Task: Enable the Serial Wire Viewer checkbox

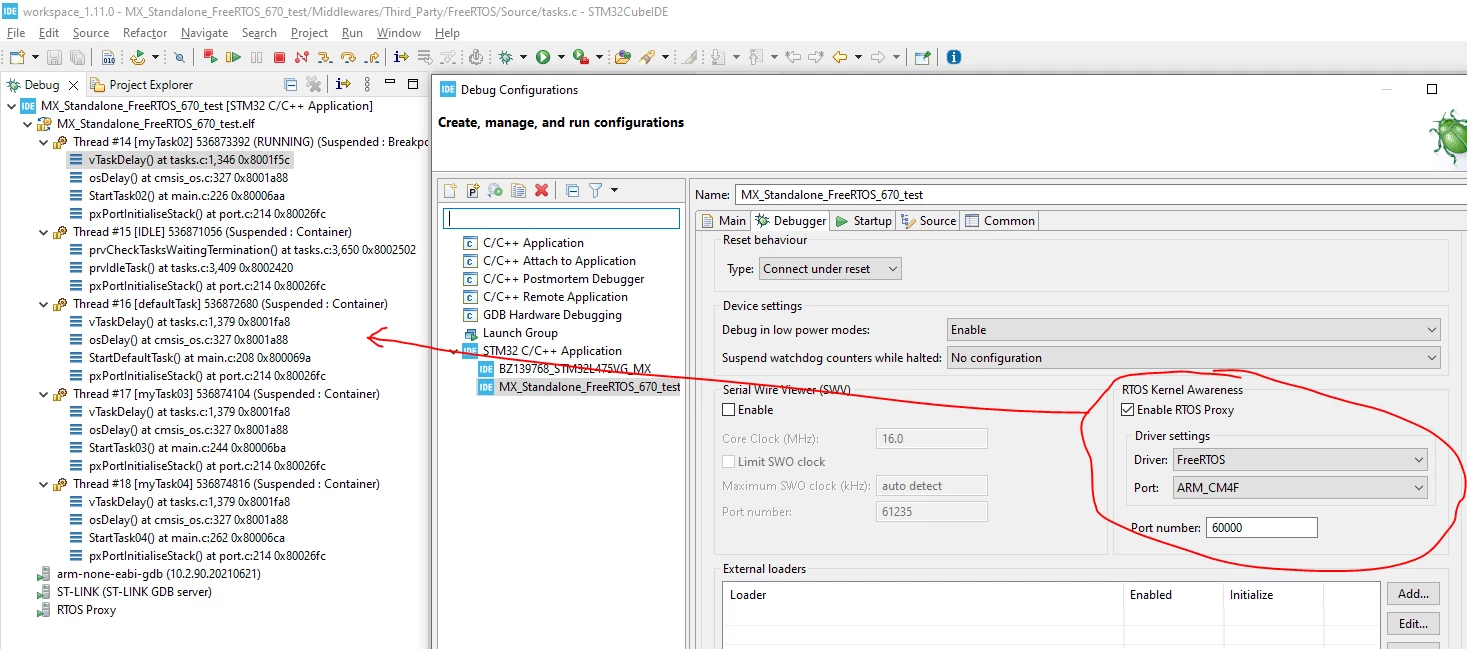Action: pyautogui.click(x=729, y=410)
